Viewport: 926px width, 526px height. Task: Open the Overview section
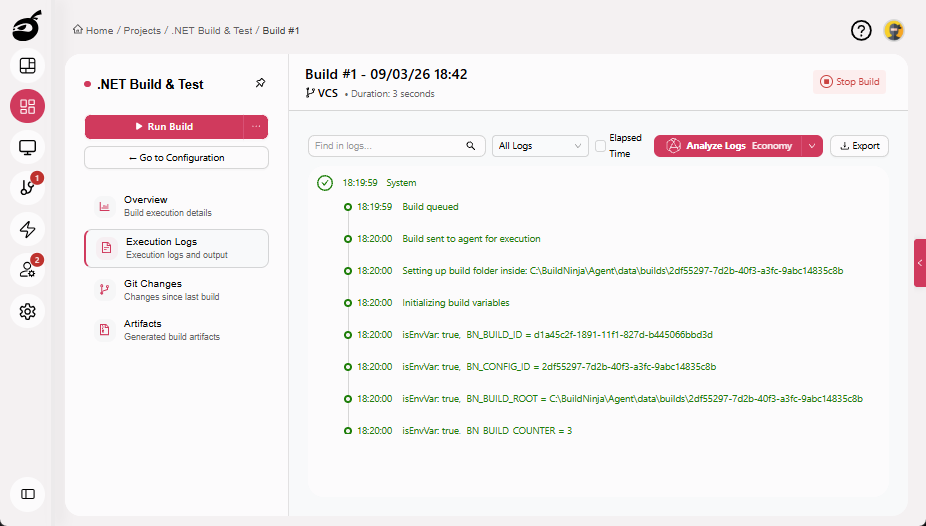point(176,206)
